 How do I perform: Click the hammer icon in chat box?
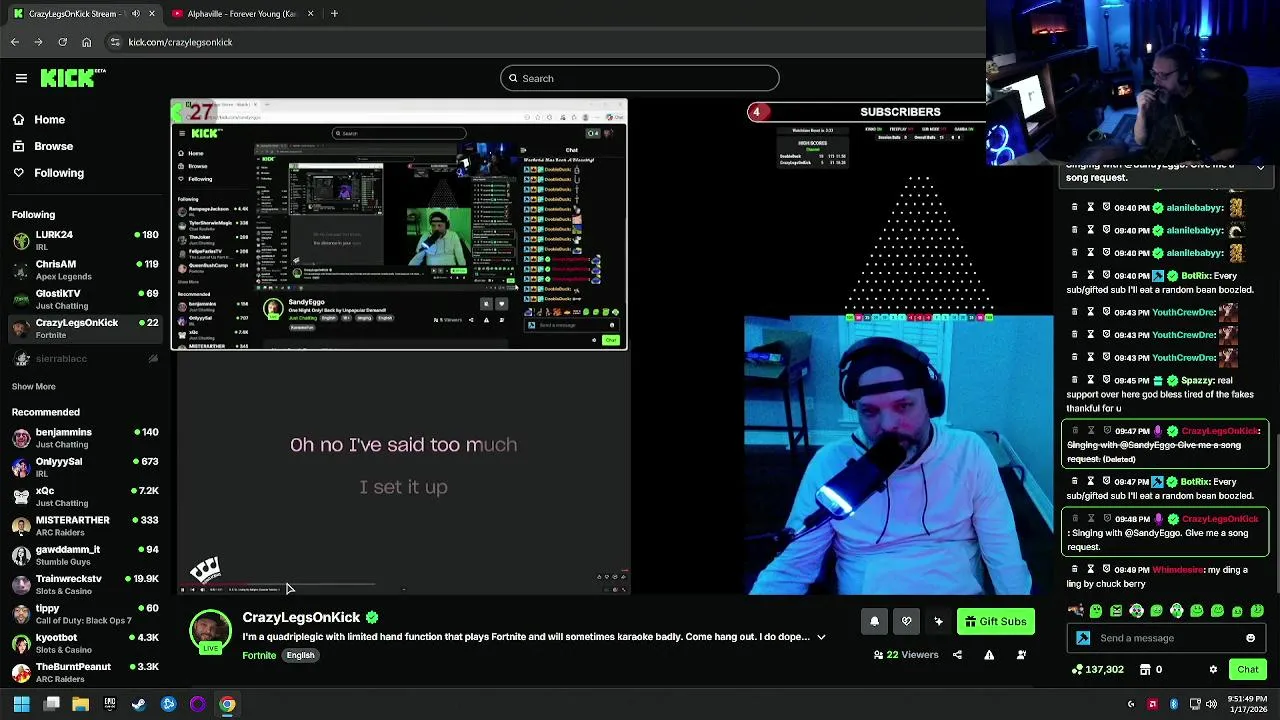[x=1083, y=638]
